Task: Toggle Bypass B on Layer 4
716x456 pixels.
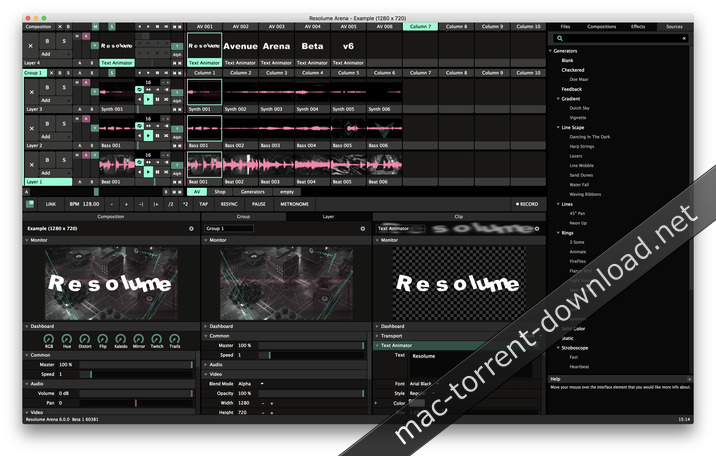Action: pos(47,41)
